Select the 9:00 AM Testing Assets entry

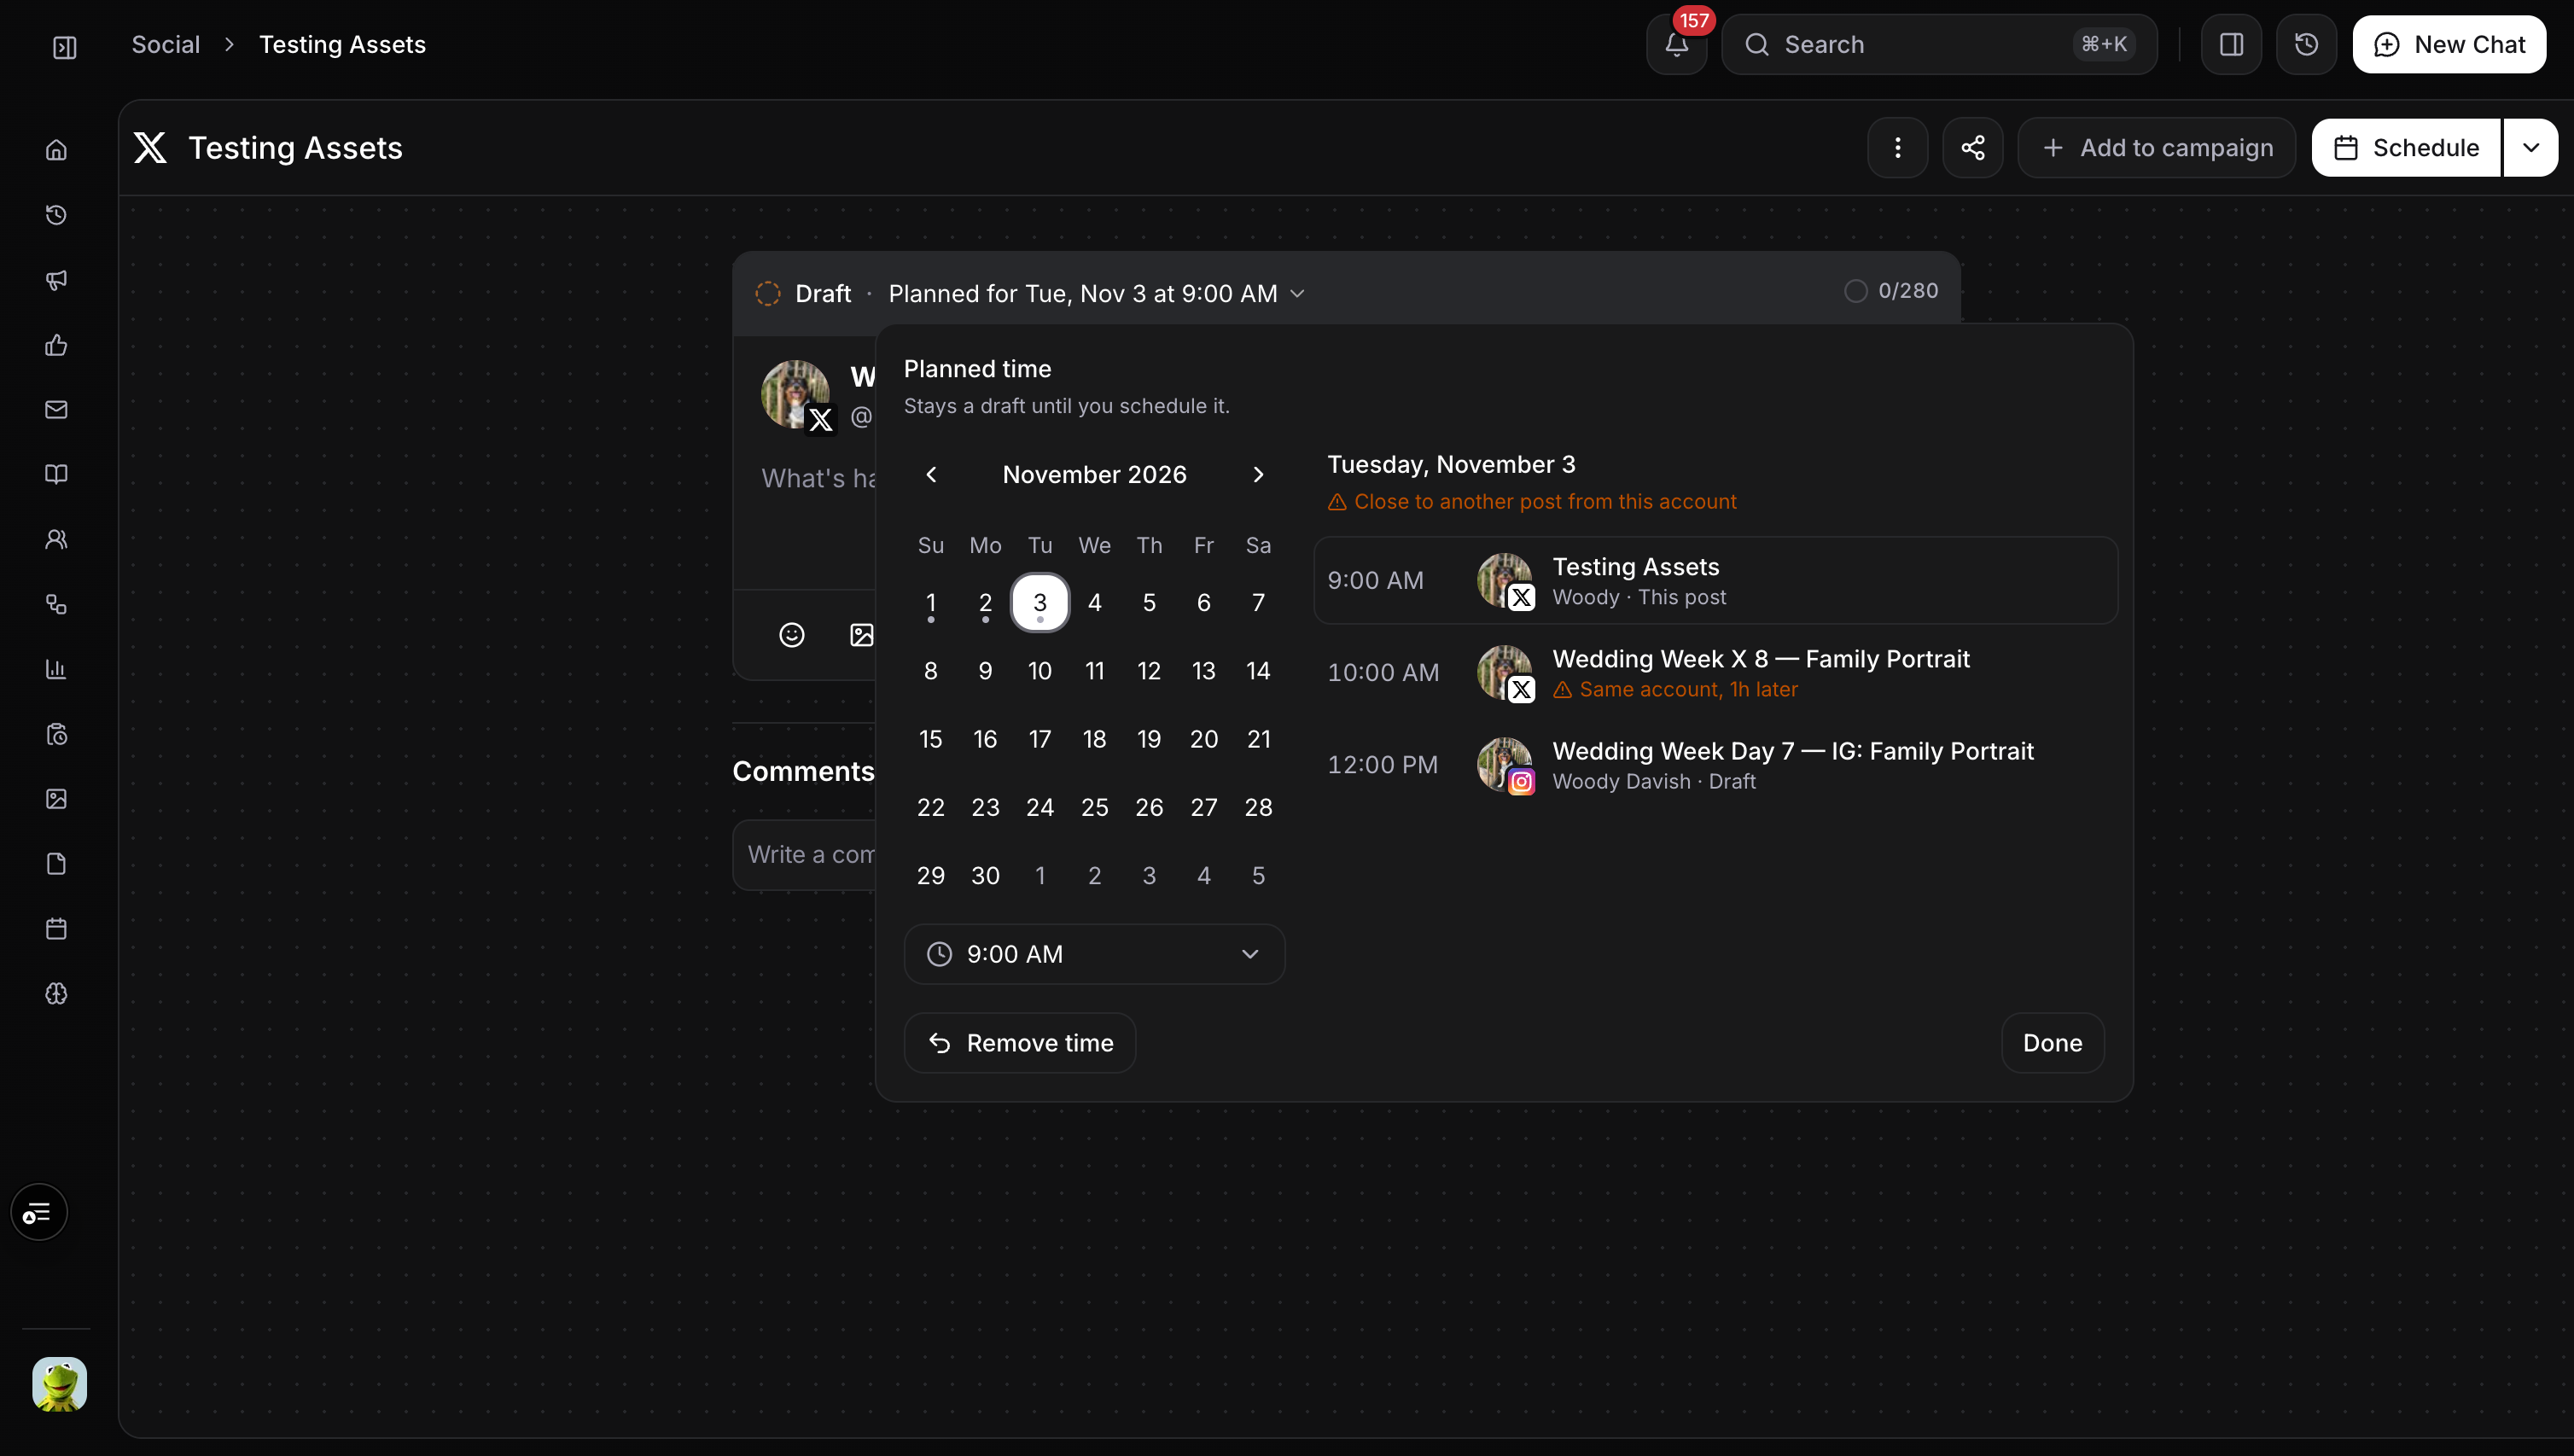tap(1715, 581)
